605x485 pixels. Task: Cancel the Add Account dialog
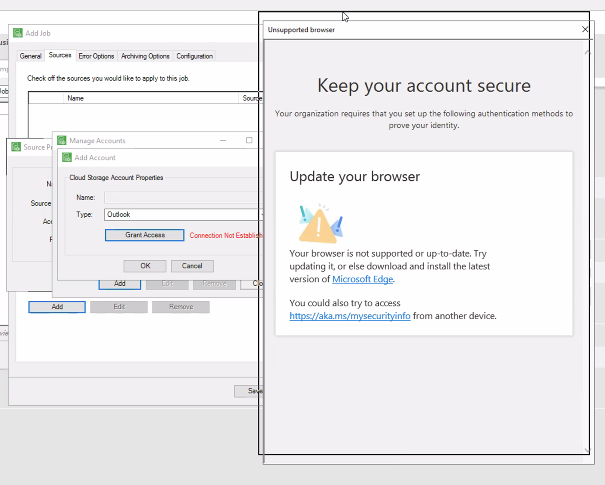192,266
